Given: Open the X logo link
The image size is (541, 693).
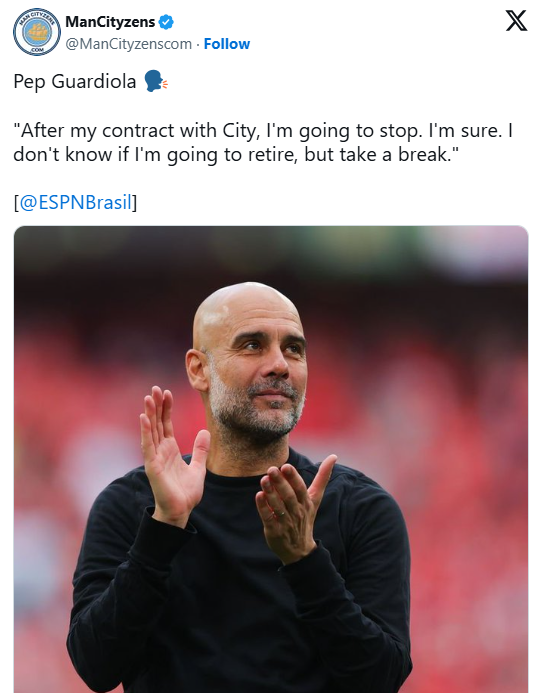Looking at the screenshot, I should tap(516, 21).
